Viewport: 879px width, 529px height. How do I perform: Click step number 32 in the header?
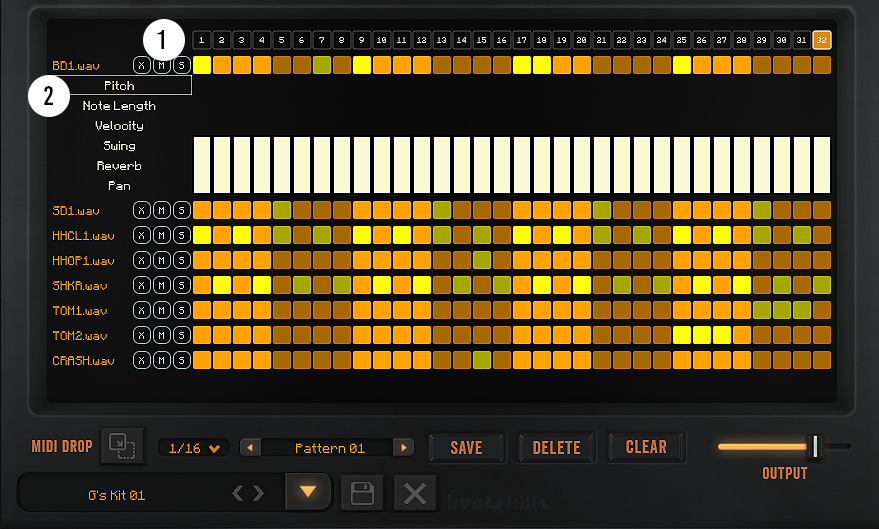tap(822, 40)
